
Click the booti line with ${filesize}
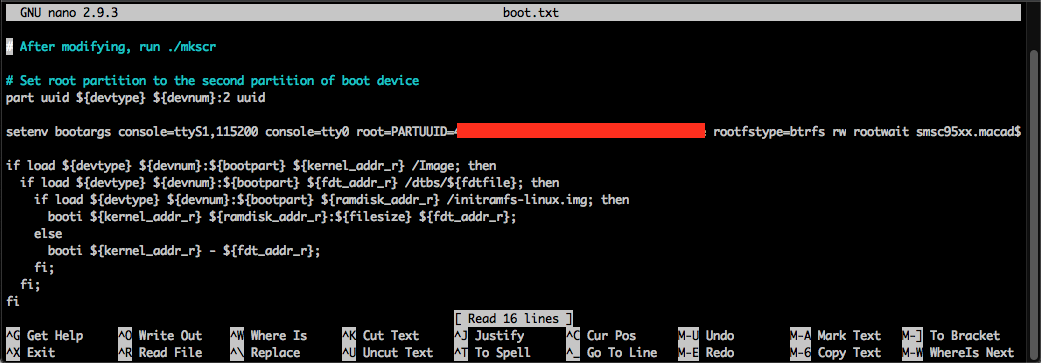(282, 217)
